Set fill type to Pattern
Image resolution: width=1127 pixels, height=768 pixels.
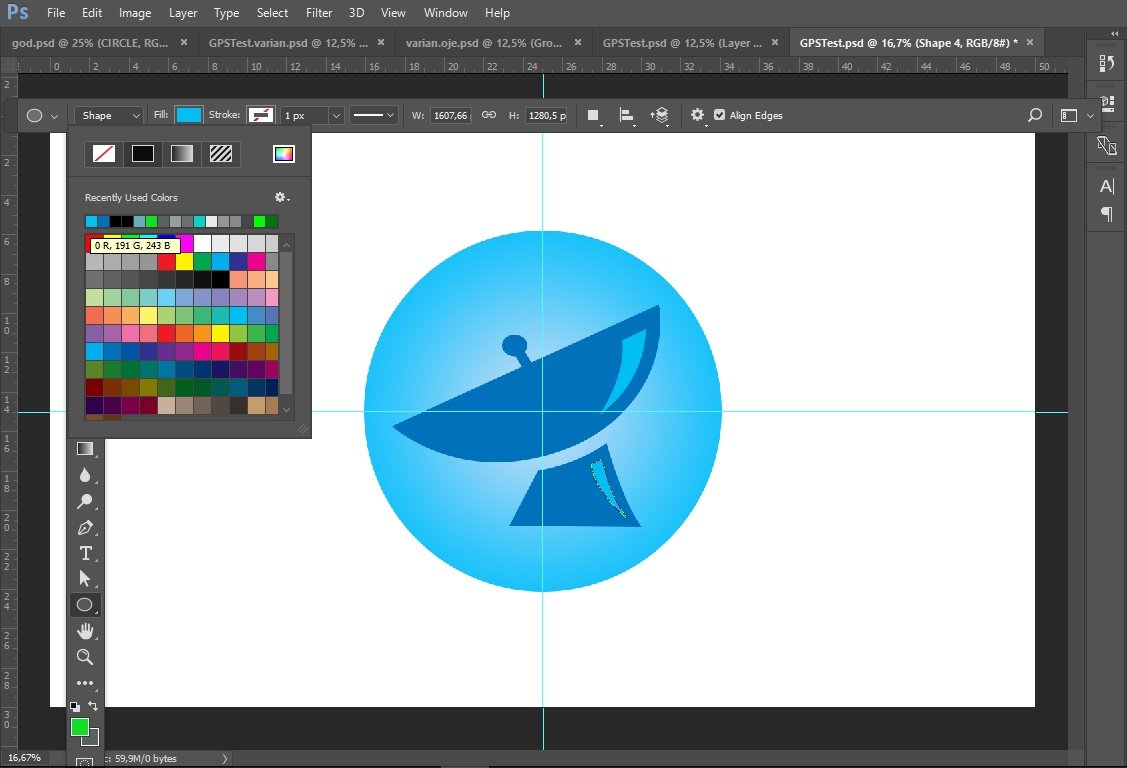click(x=221, y=154)
